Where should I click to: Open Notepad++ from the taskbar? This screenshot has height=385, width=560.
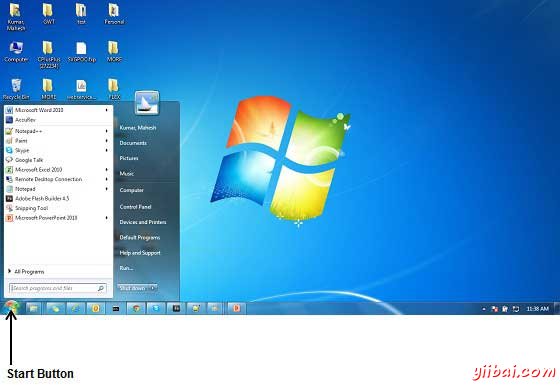tap(196, 308)
